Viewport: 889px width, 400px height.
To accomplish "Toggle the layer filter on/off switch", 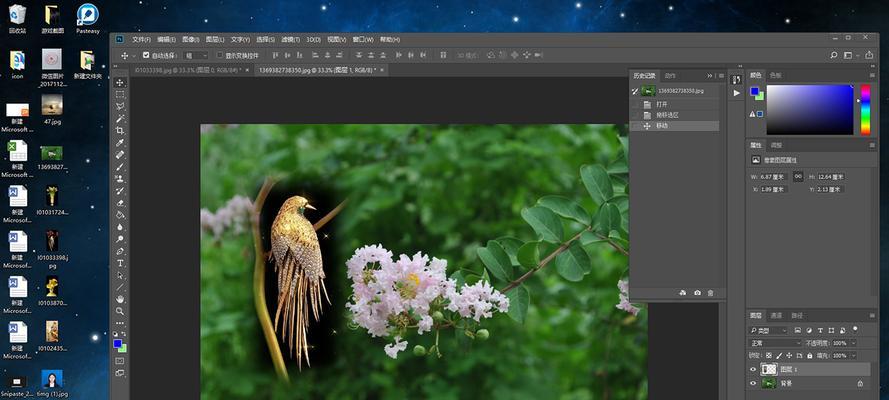I will pos(856,329).
